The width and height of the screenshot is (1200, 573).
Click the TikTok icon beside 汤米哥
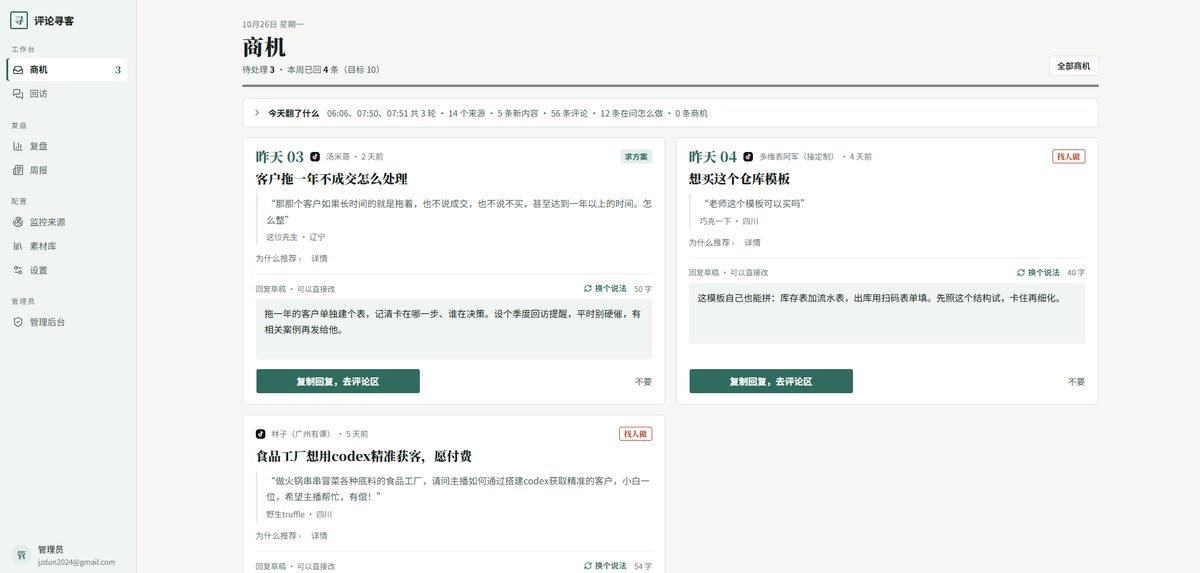[x=315, y=157]
